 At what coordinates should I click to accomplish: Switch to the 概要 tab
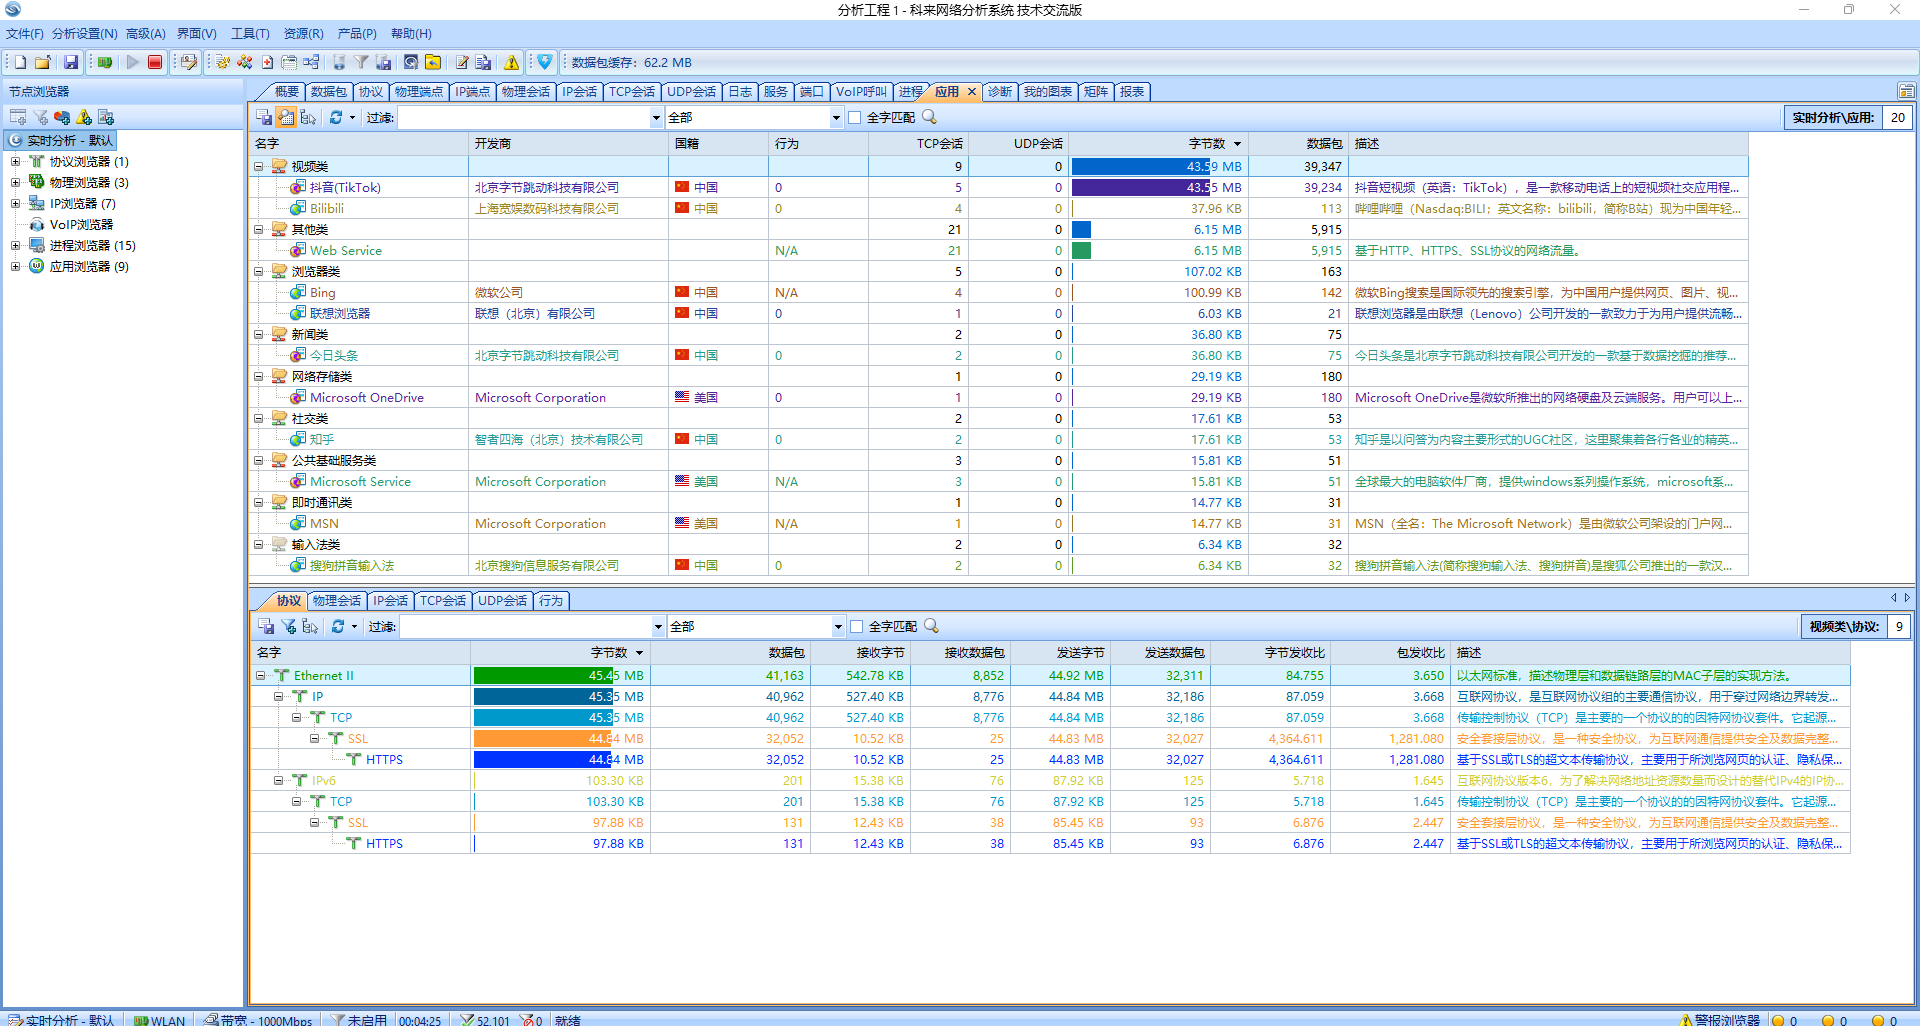[x=286, y=91]
